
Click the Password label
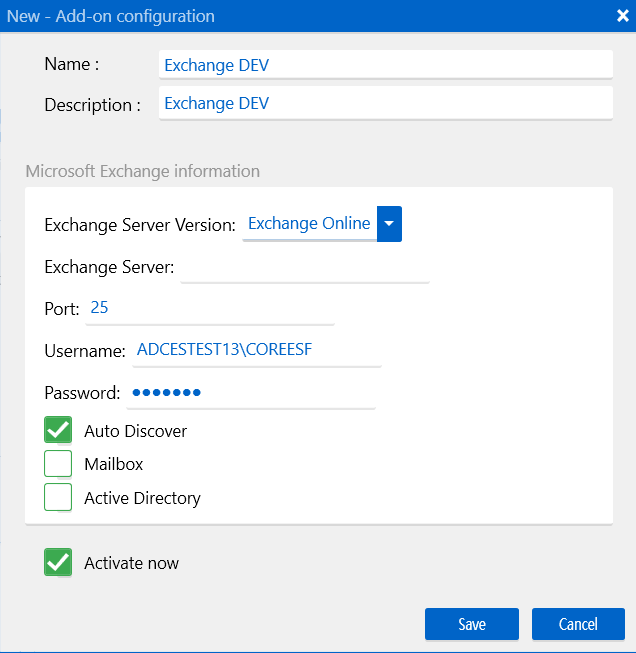coord(82,393)
